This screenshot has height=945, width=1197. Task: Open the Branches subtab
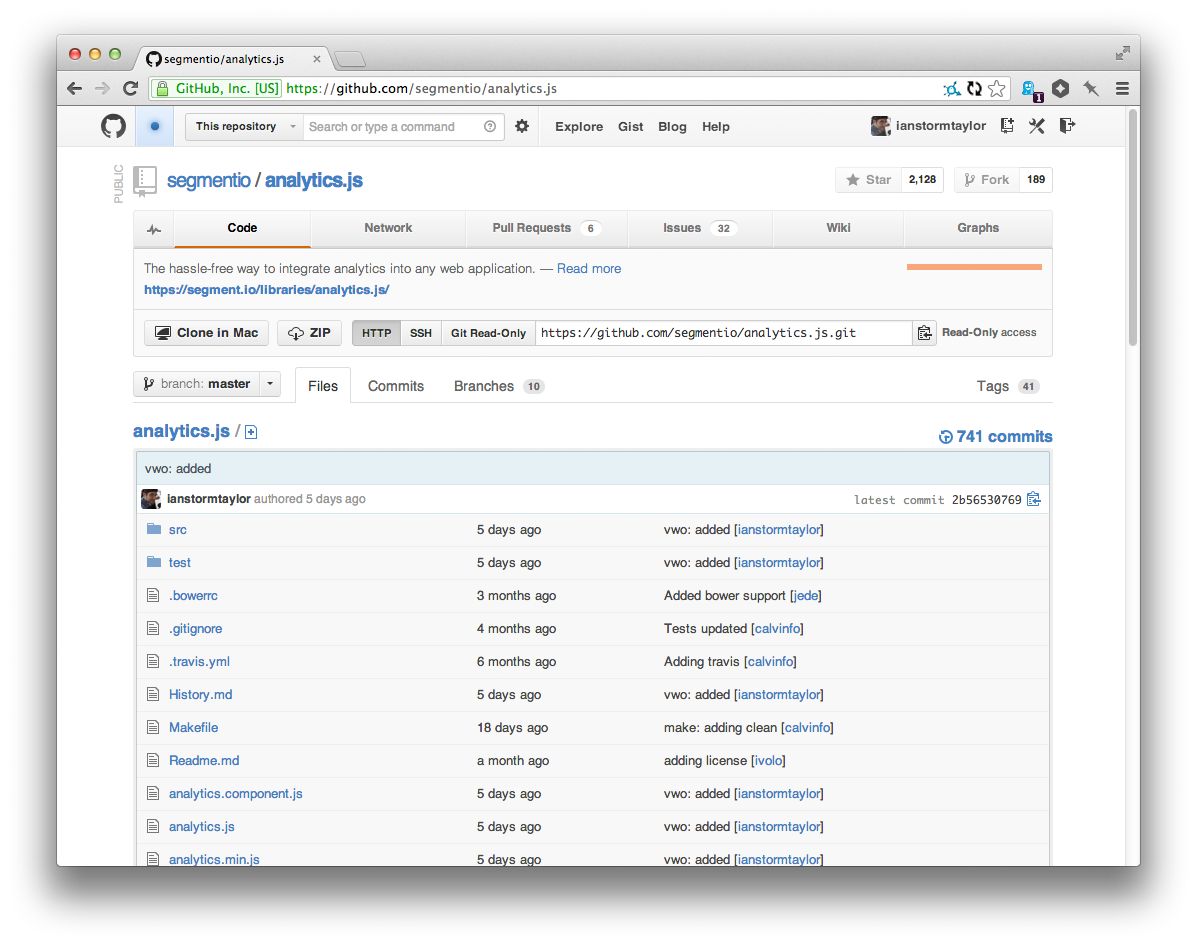pos(498,386)
